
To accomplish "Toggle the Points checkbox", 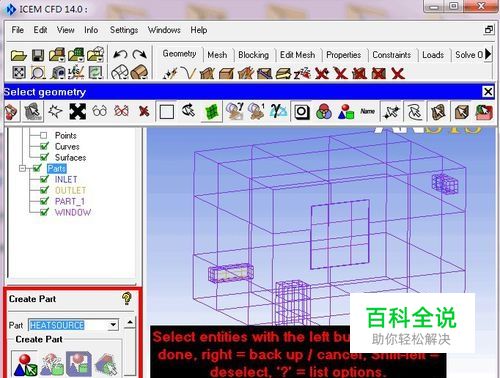I will (43, 135).
